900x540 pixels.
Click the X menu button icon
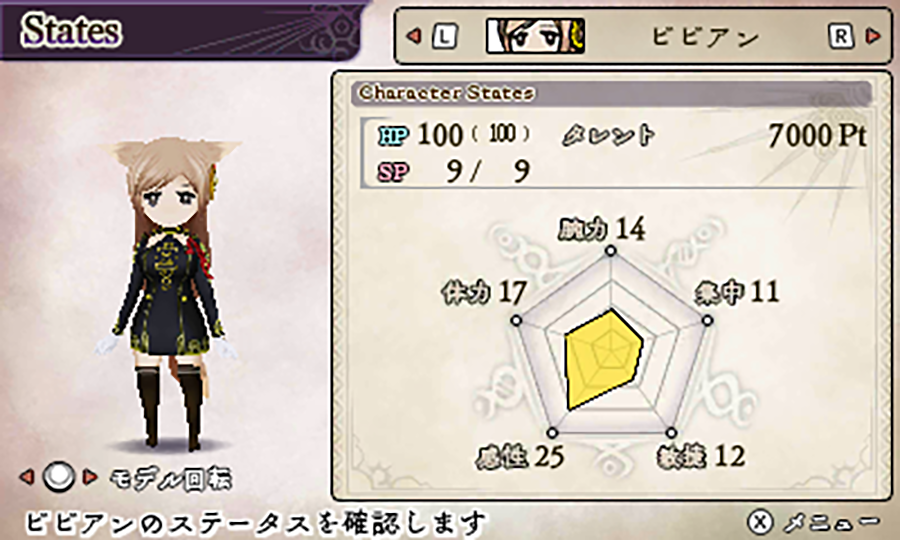760,522
